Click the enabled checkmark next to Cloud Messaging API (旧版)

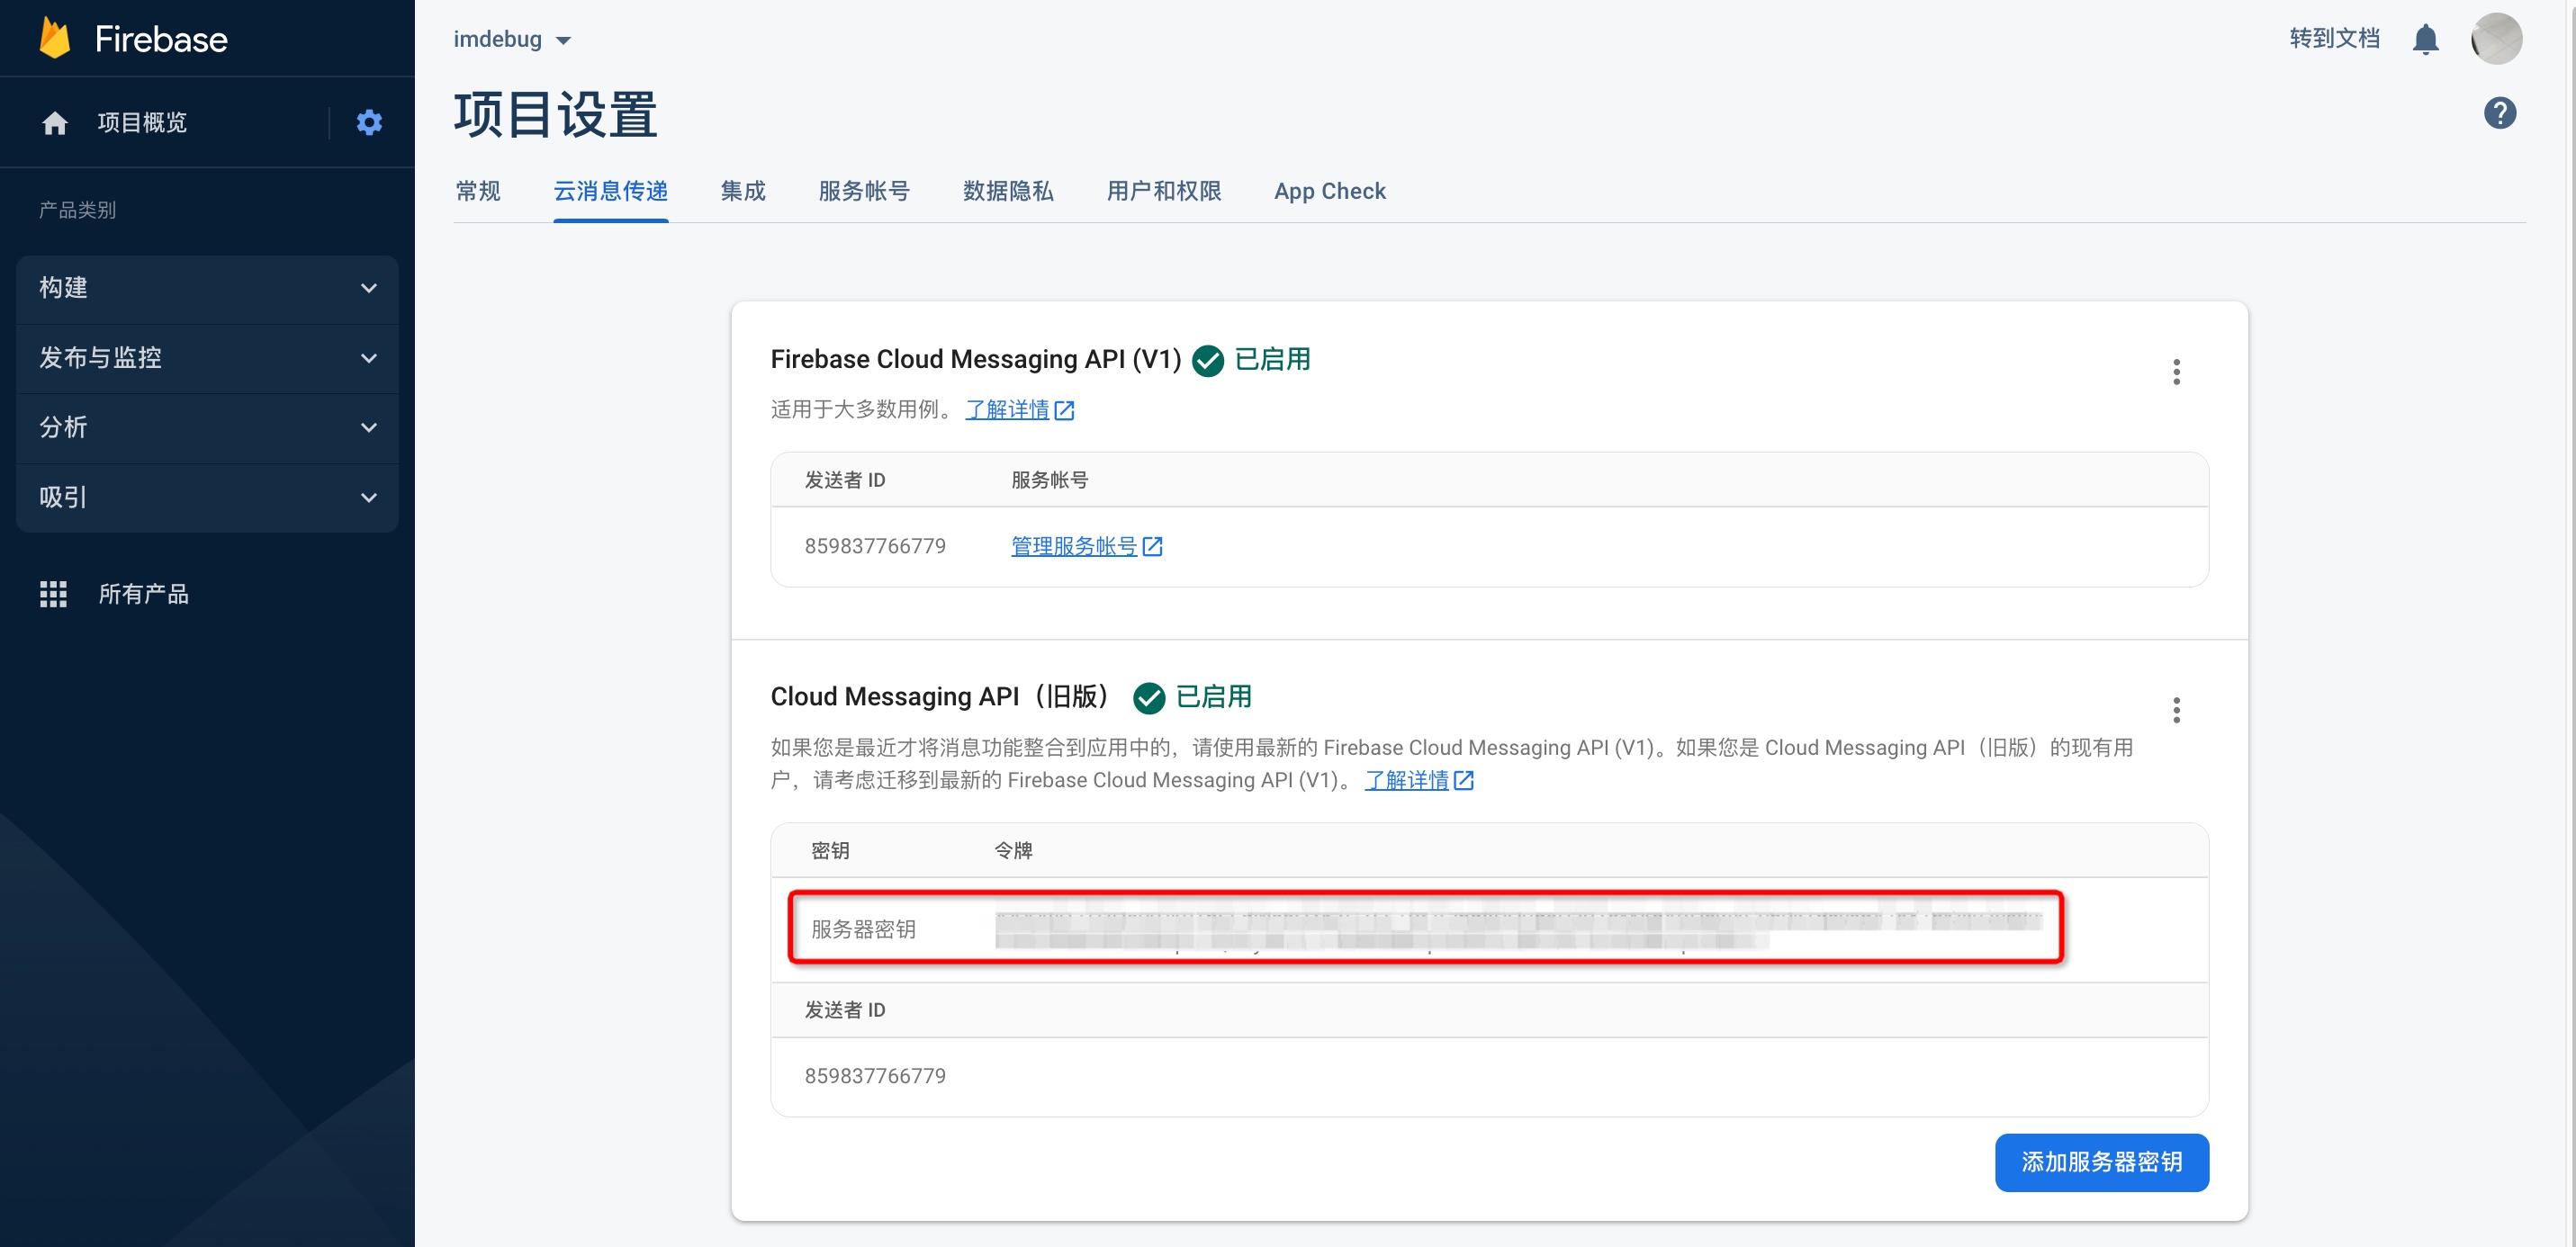(1149, 698)
